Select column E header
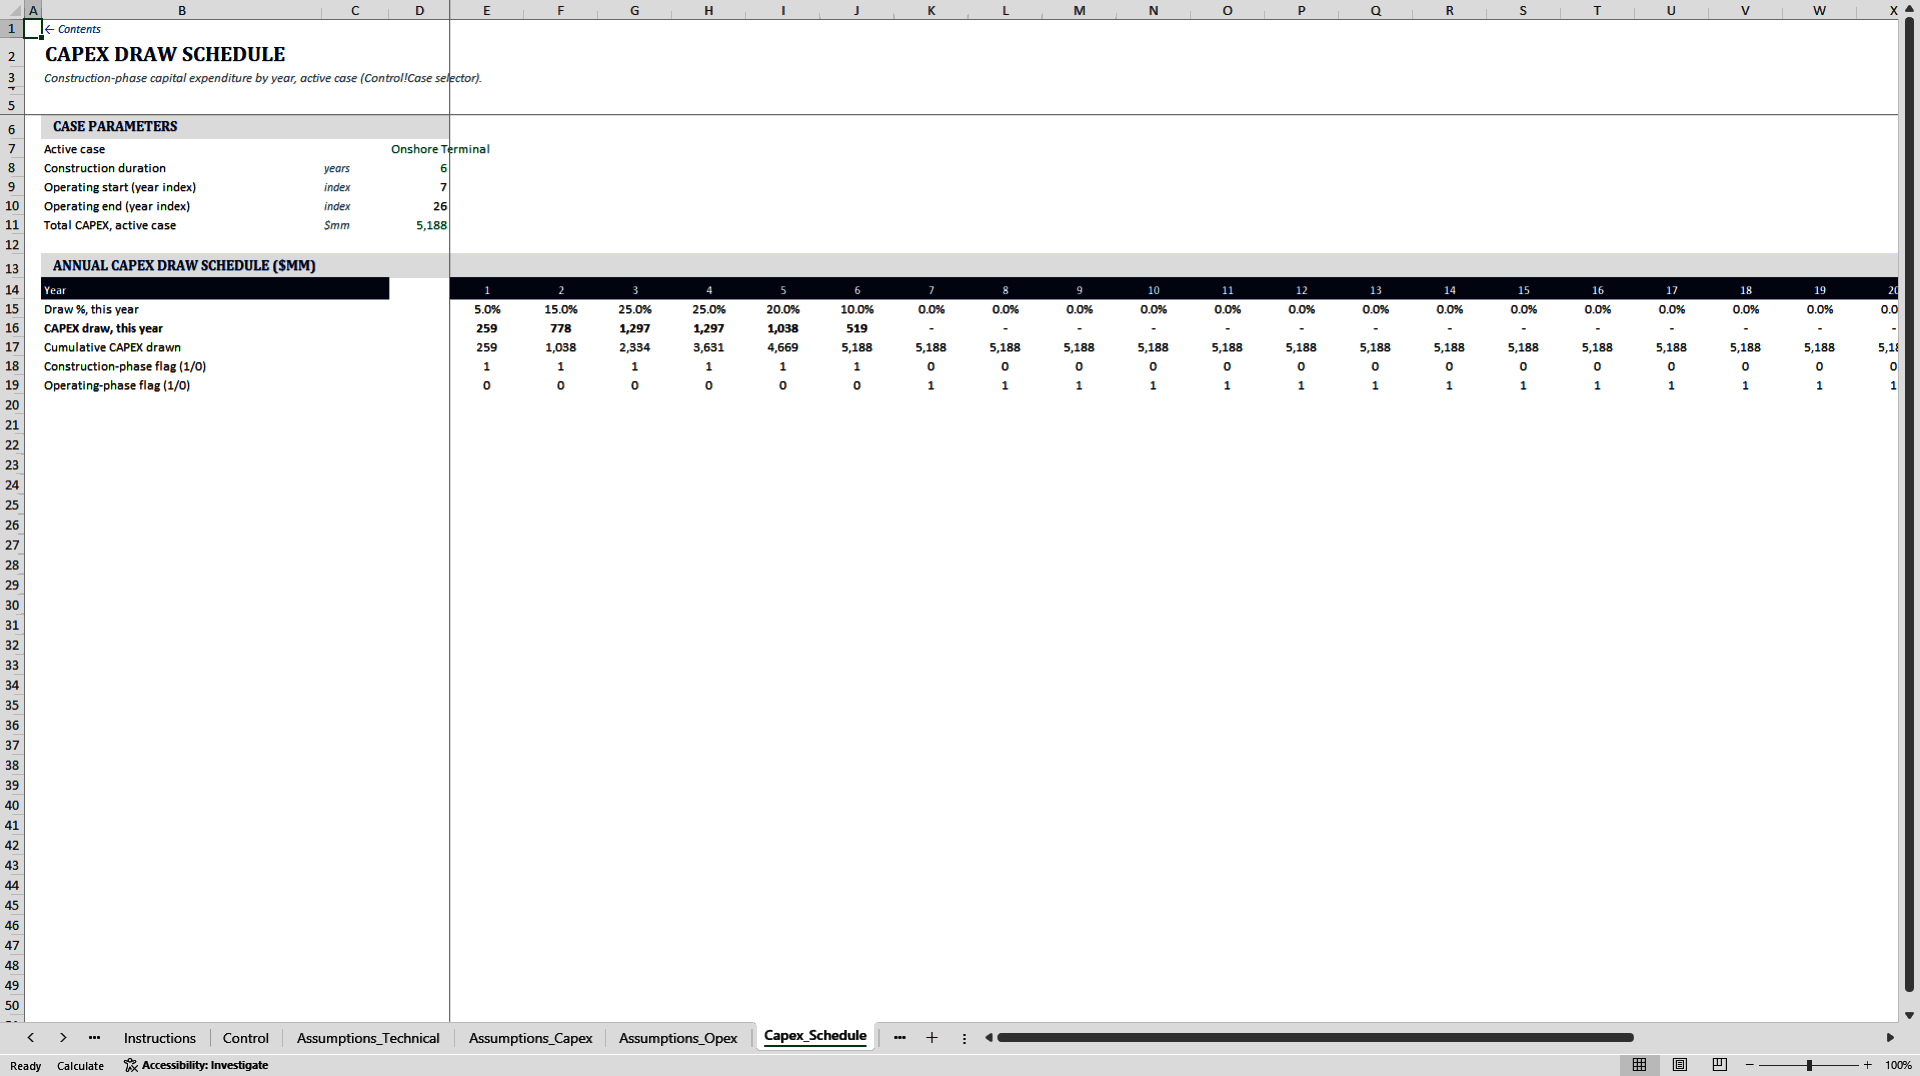The height and width of the screenshot is (1076, 1920). [x=486, y=10]
